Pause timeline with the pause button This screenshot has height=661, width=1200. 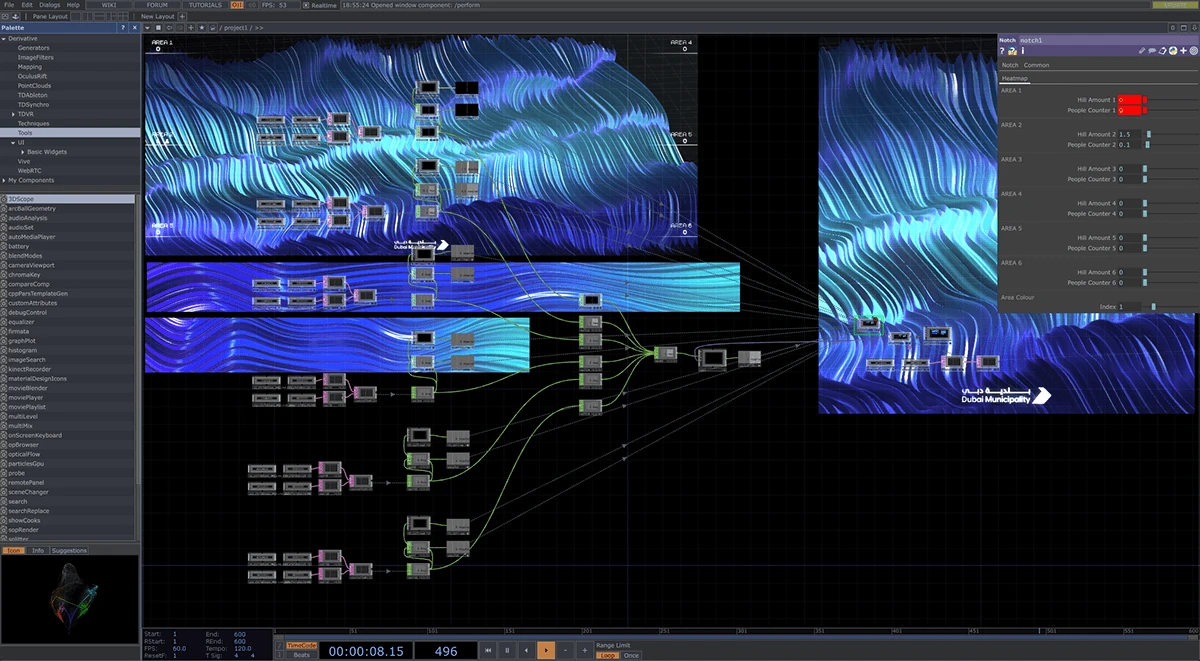(x=507, y=650)
